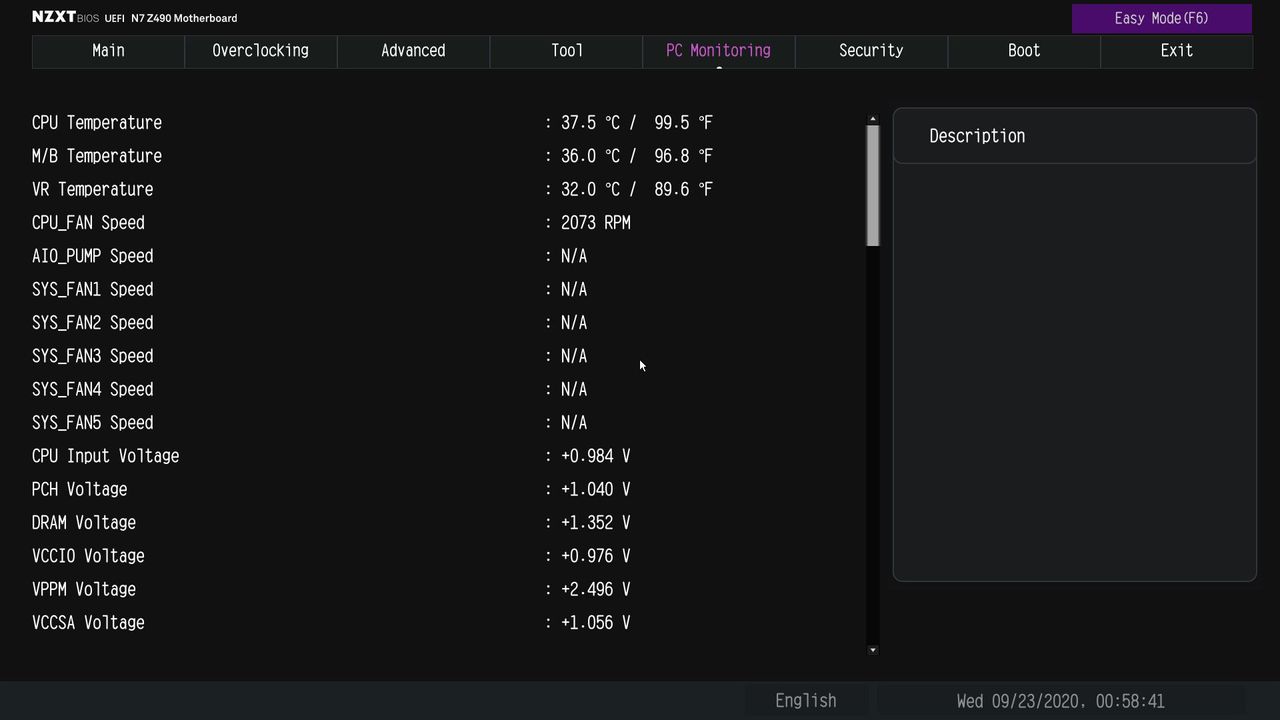The width and height of the screenshot is (1280, 720).
Task: Click the scrollbar down arrow
Action: 873,650
